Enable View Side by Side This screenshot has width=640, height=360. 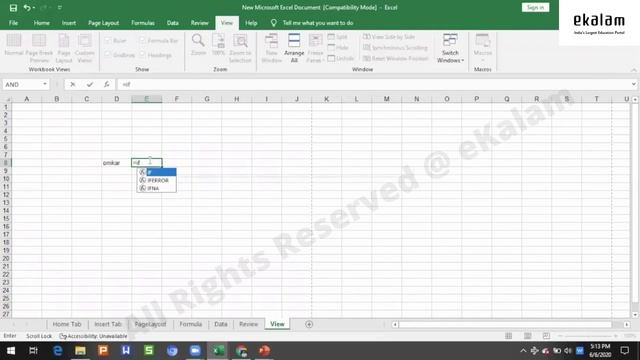[389, 37]
